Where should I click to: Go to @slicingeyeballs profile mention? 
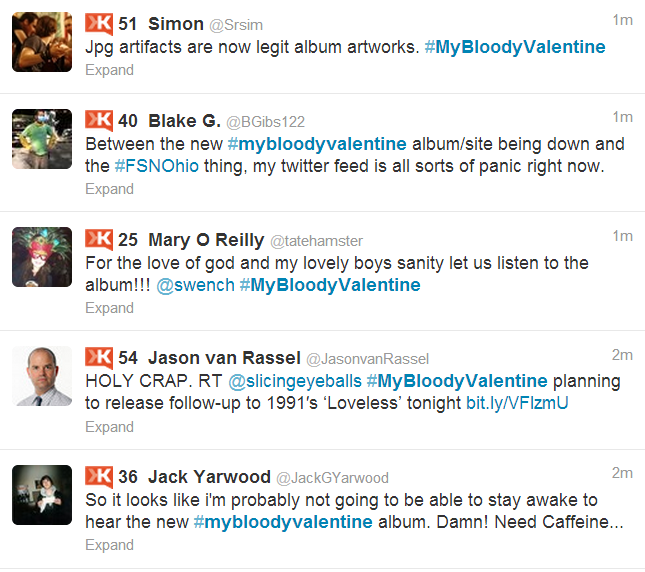pyautogui.click(x=295, y=381)
